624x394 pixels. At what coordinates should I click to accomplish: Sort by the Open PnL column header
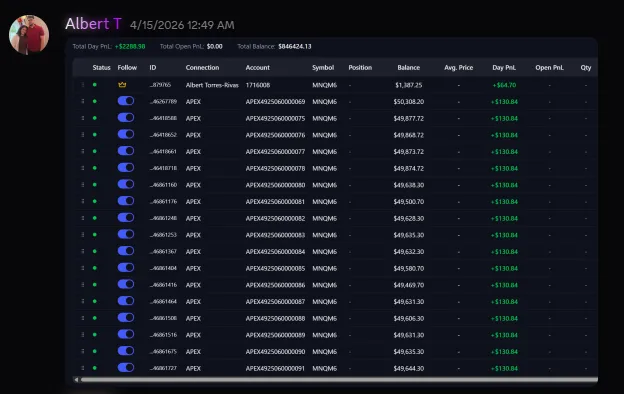(x=550, y=68)
